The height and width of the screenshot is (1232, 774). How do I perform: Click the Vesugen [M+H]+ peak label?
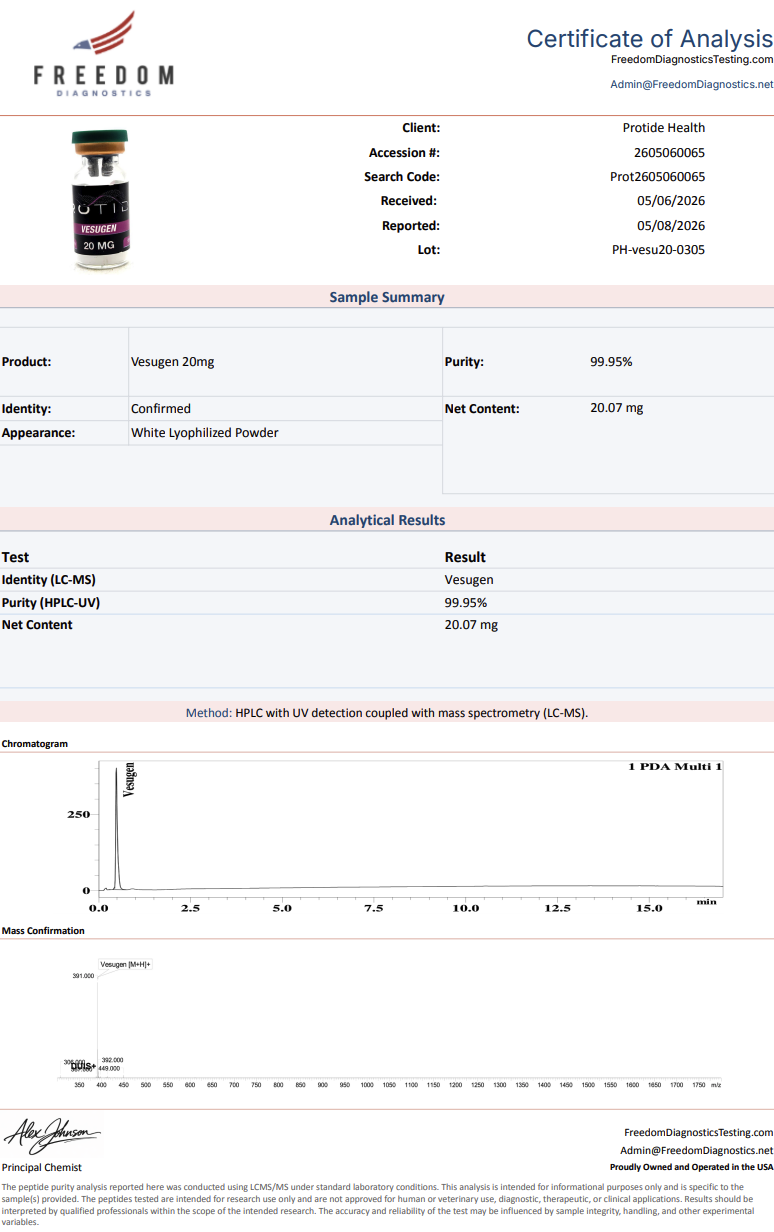pos(125,965)
